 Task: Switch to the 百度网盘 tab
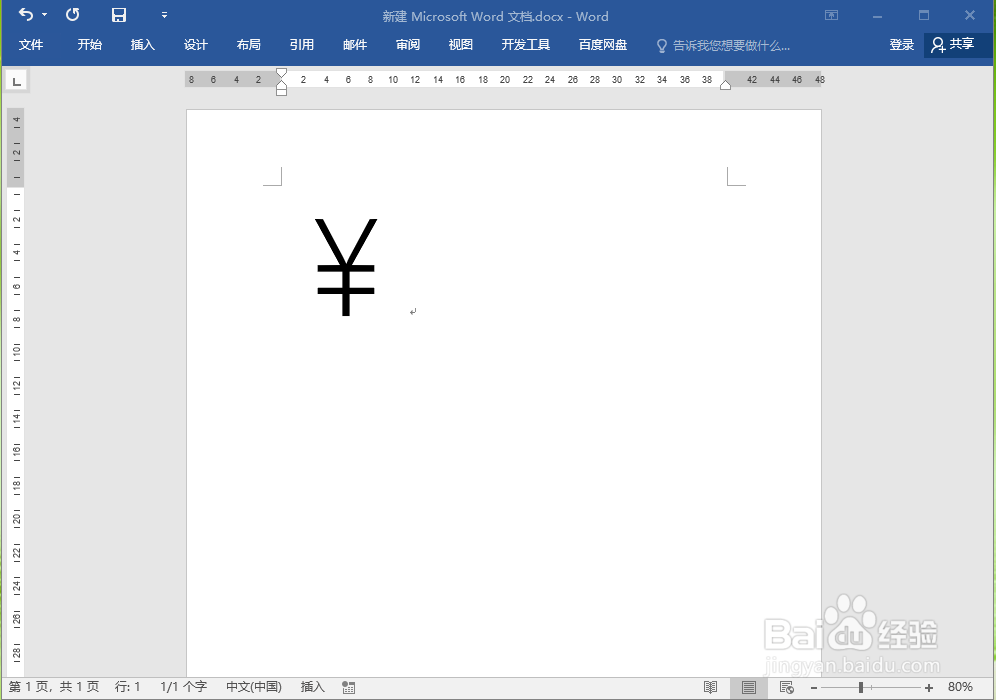pos(603,44)
